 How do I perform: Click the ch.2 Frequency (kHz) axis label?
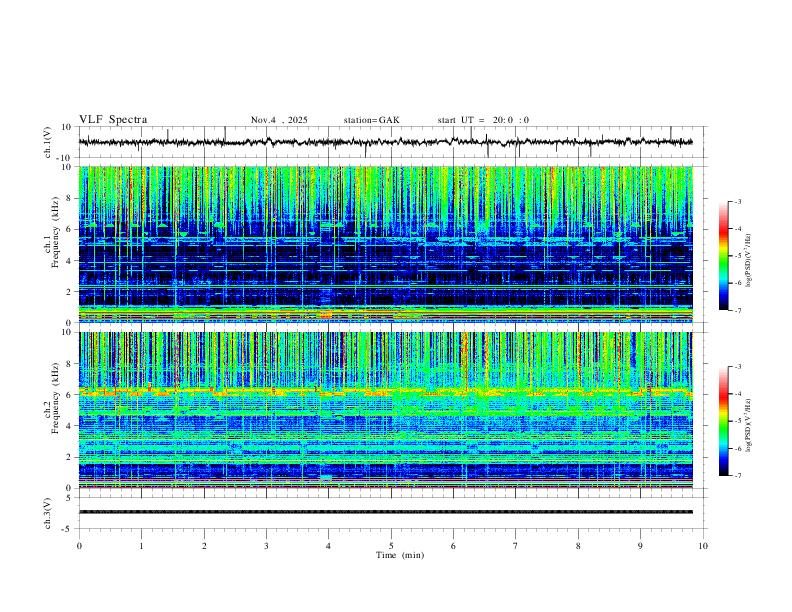click(x=52, y=398)
